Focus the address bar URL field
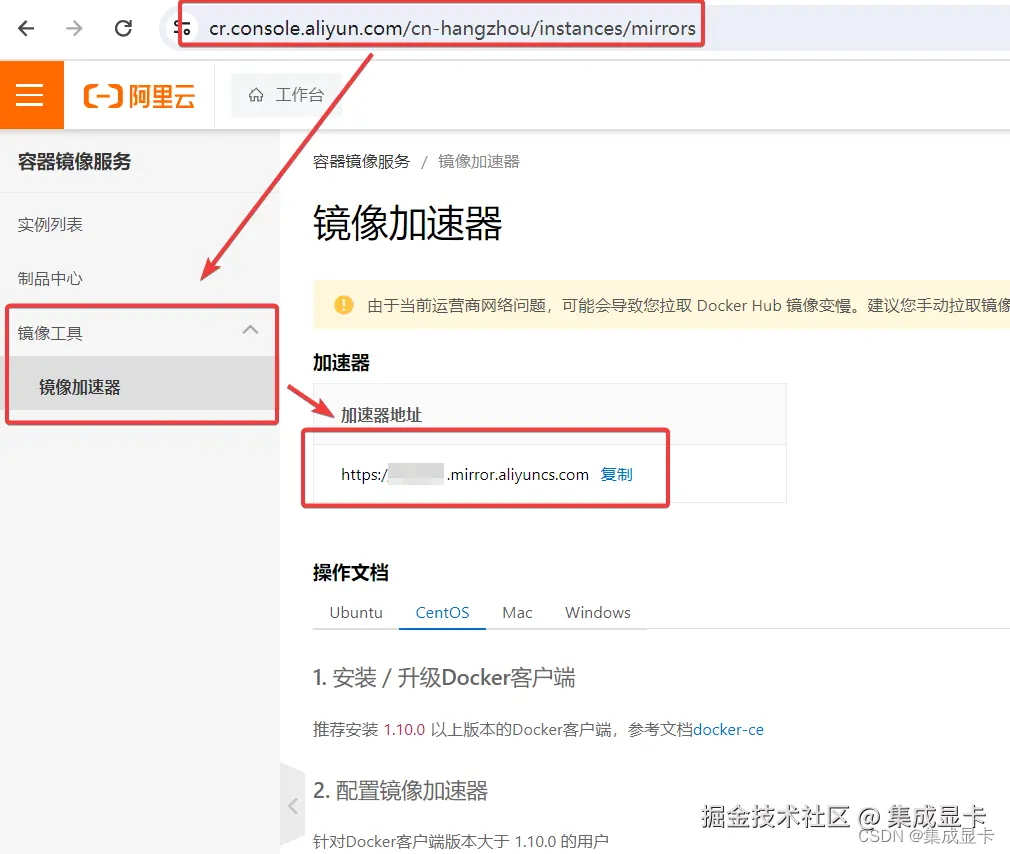Image resolution: width=1010 pixels, height=854 pixels. pyautogui.click(x=452, y=28)
